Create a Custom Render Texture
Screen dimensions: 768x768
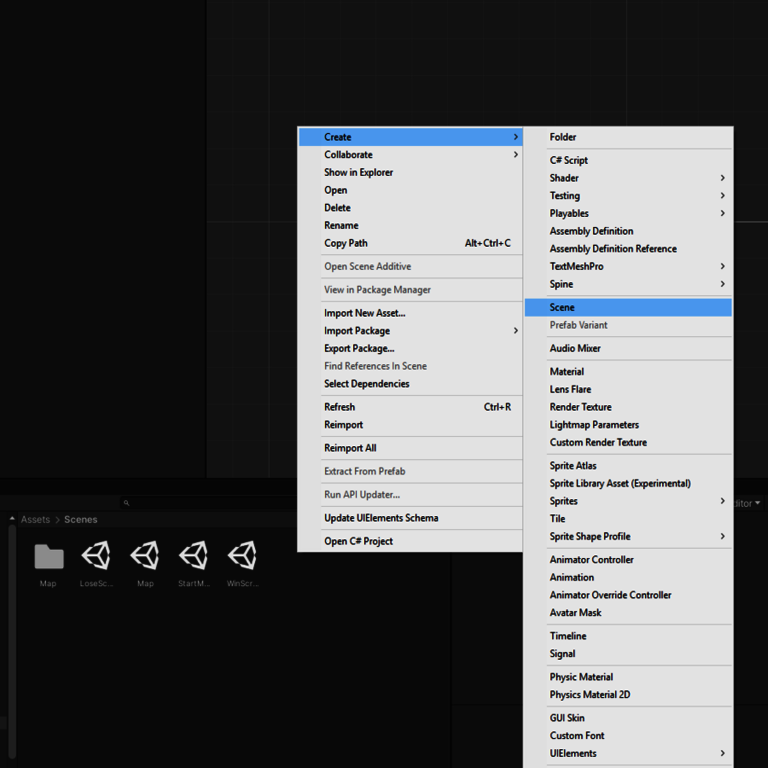628,442
